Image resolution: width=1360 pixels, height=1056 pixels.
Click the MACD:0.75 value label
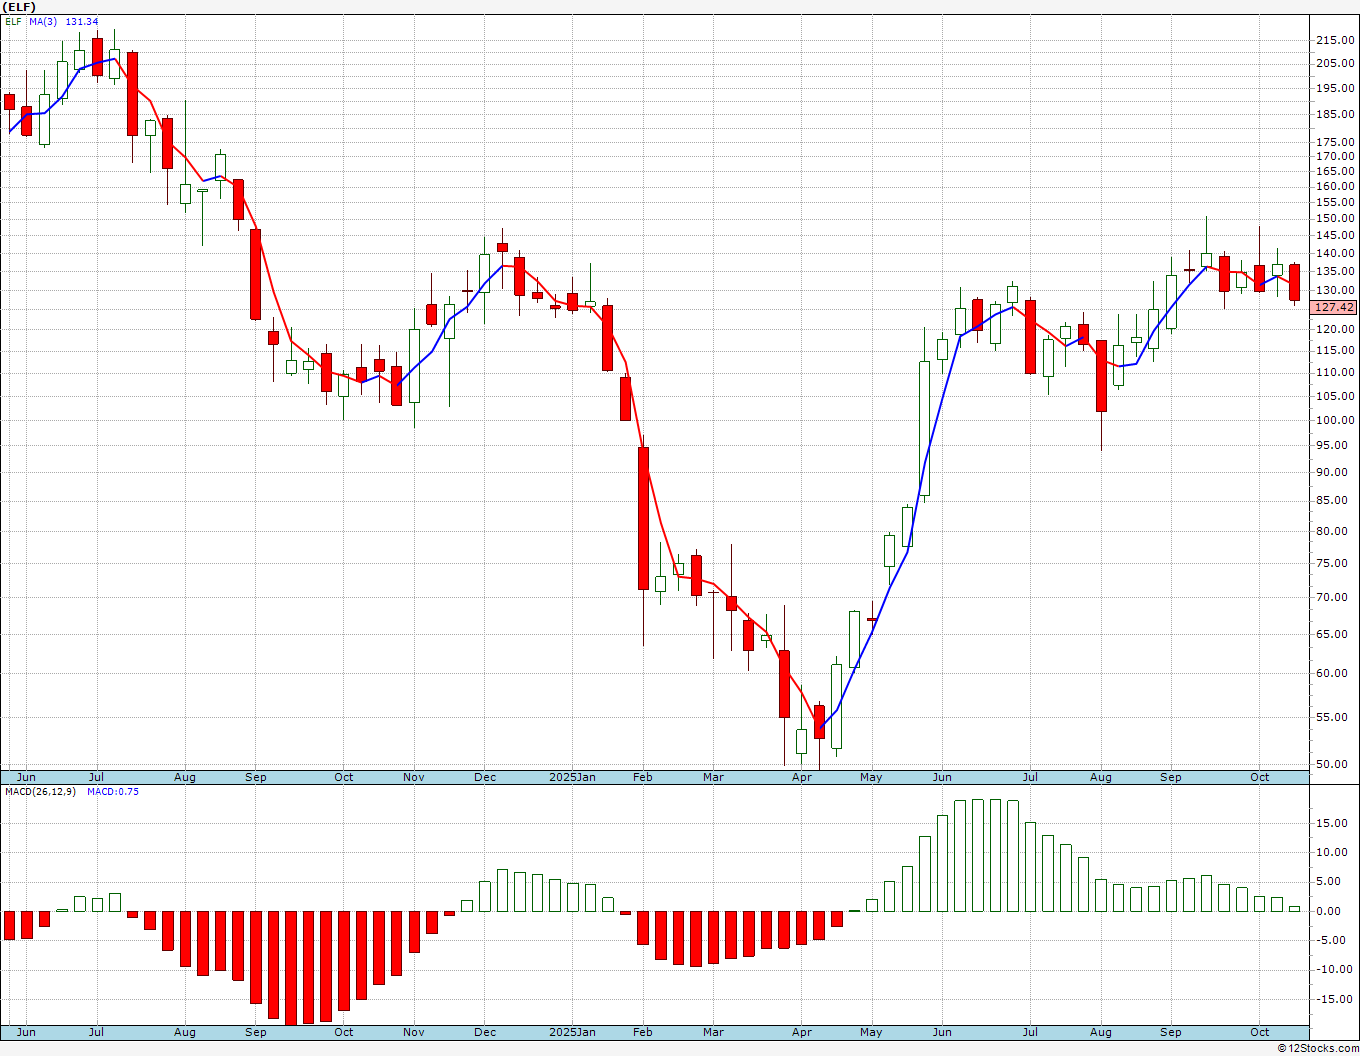[x=112, y=791]
